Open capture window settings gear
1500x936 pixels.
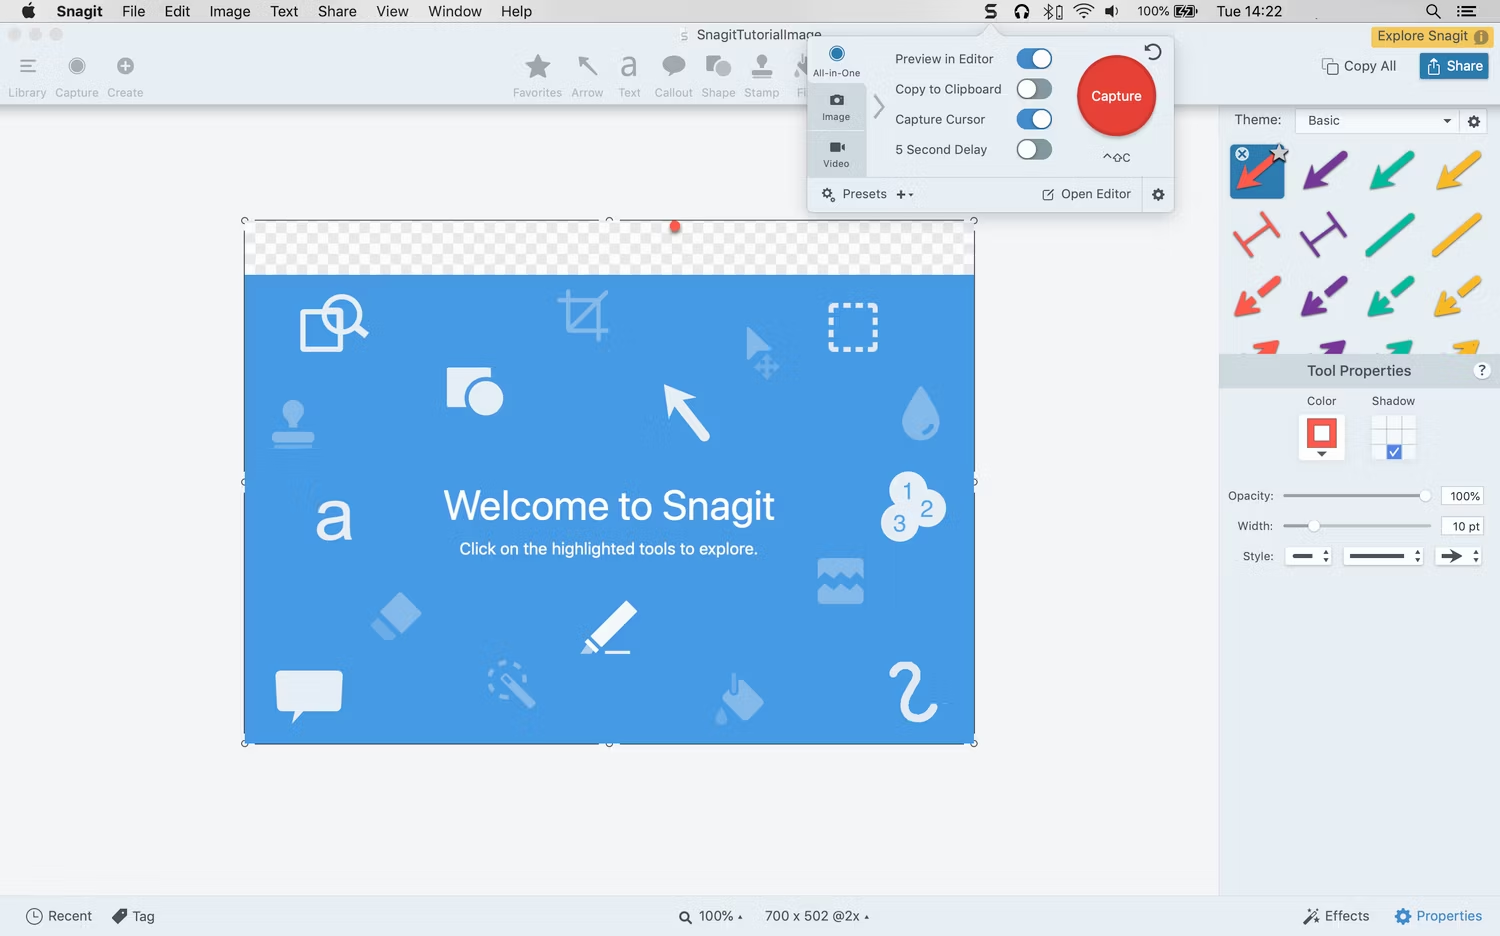1158,194
